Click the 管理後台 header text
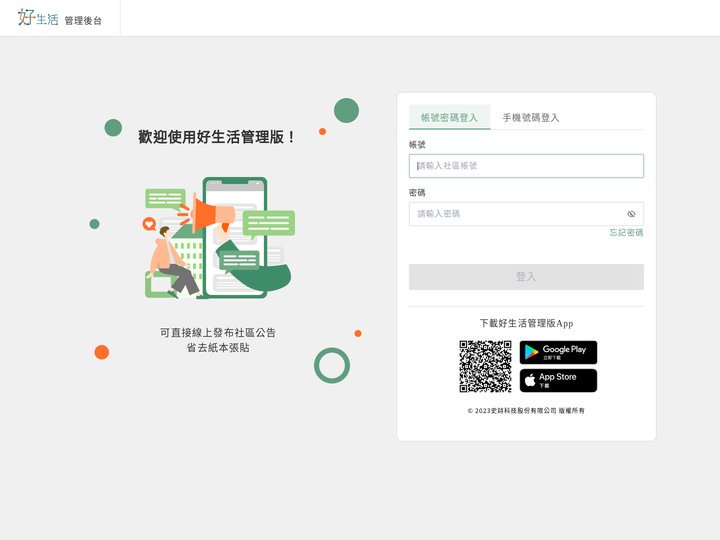 pyautogui.click(x=83, y=20)
